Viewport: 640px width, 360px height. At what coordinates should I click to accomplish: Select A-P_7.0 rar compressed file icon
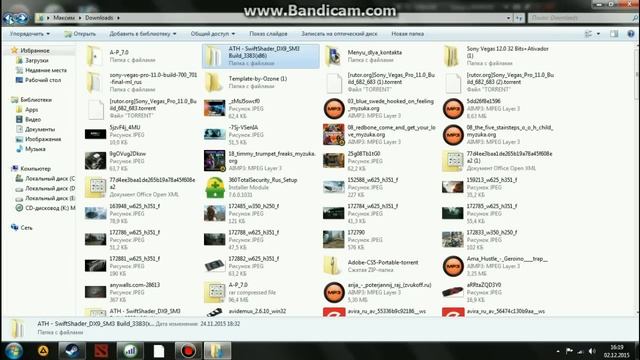[x=215, y=292]
